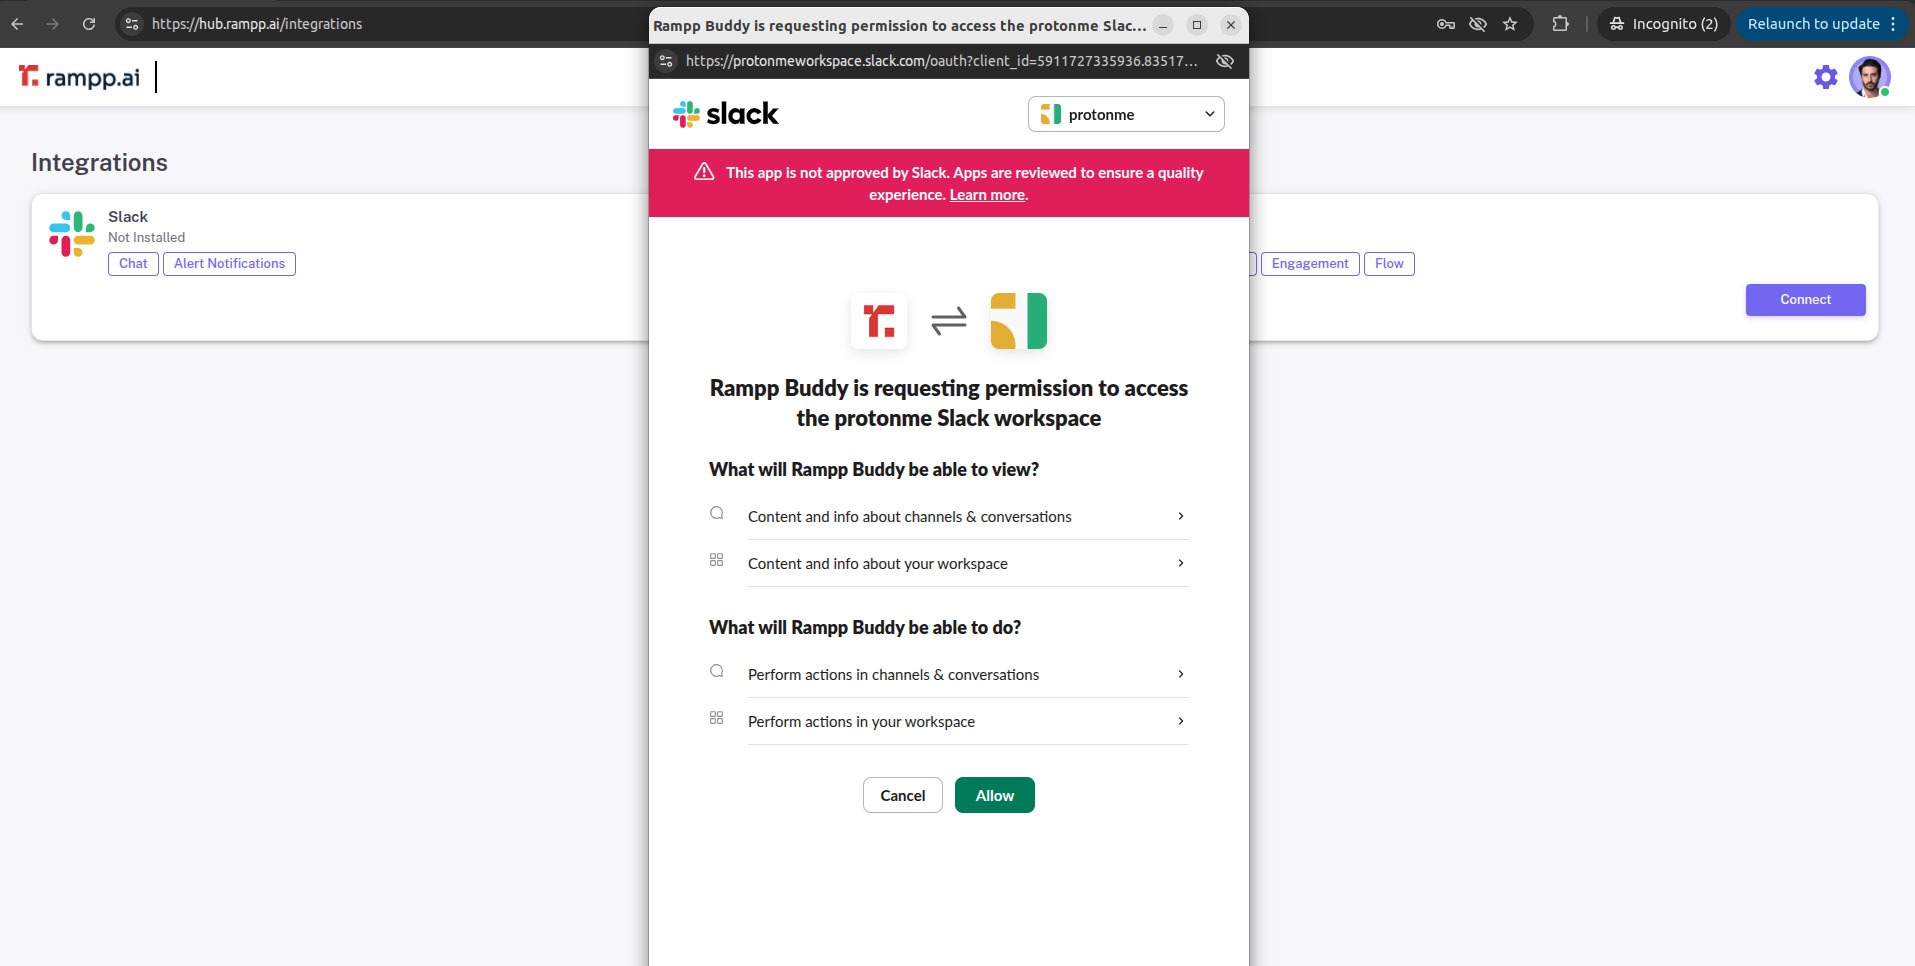Click the Slack integration logo in the card
This screenshot has width=1915, height=966.
72,234
